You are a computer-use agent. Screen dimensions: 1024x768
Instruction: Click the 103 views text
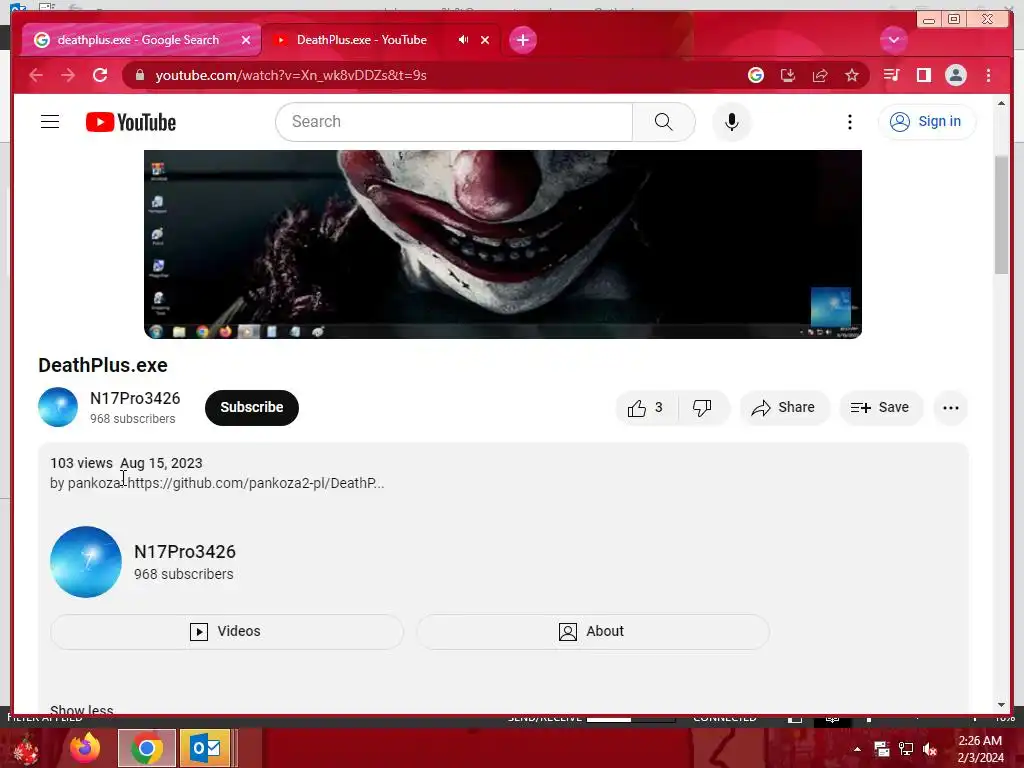point(81,463)
